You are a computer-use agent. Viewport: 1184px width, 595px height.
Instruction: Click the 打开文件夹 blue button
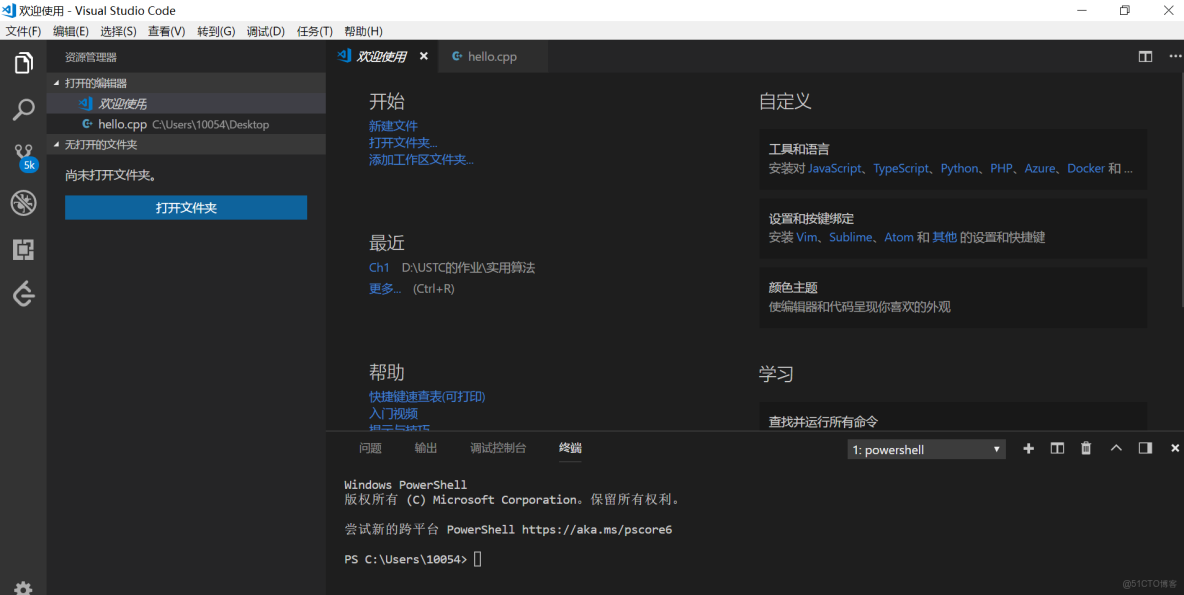coord(186,208)
